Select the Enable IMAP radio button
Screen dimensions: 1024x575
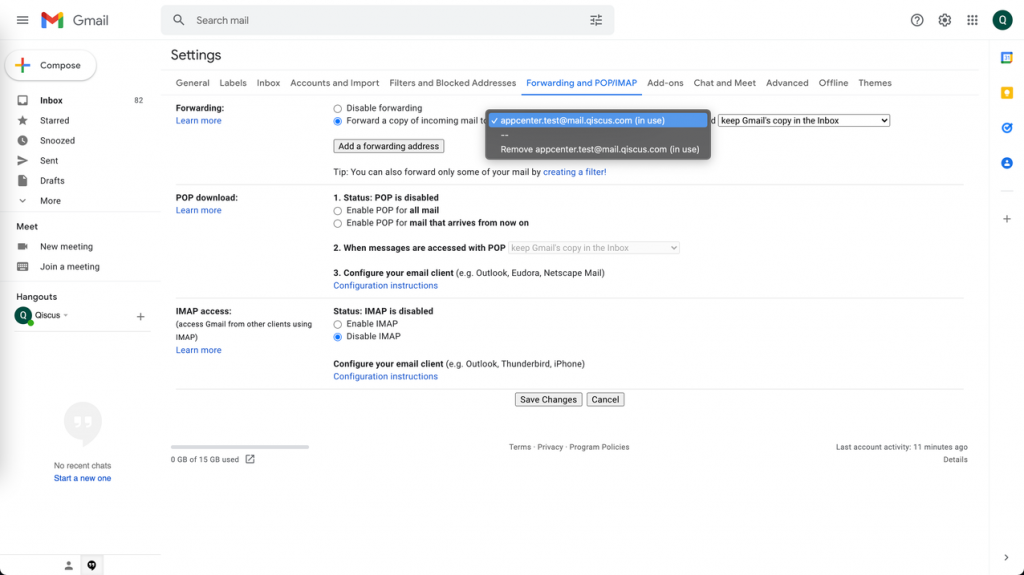click(338, 324)
